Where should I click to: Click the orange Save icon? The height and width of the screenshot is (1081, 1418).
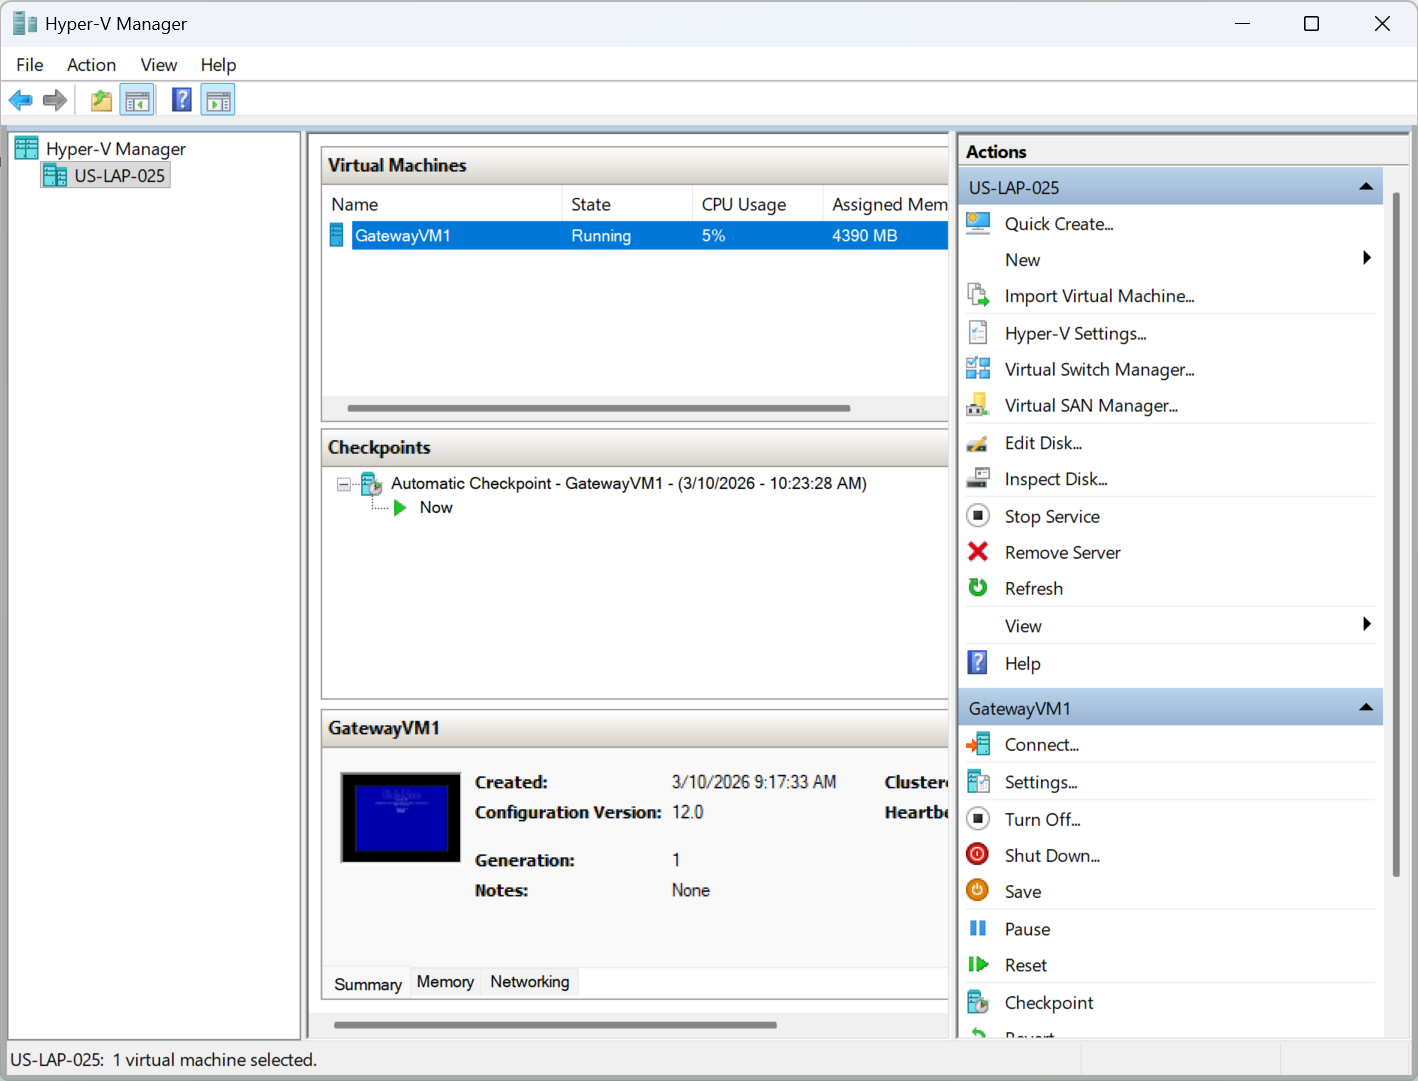coord(978,890)
